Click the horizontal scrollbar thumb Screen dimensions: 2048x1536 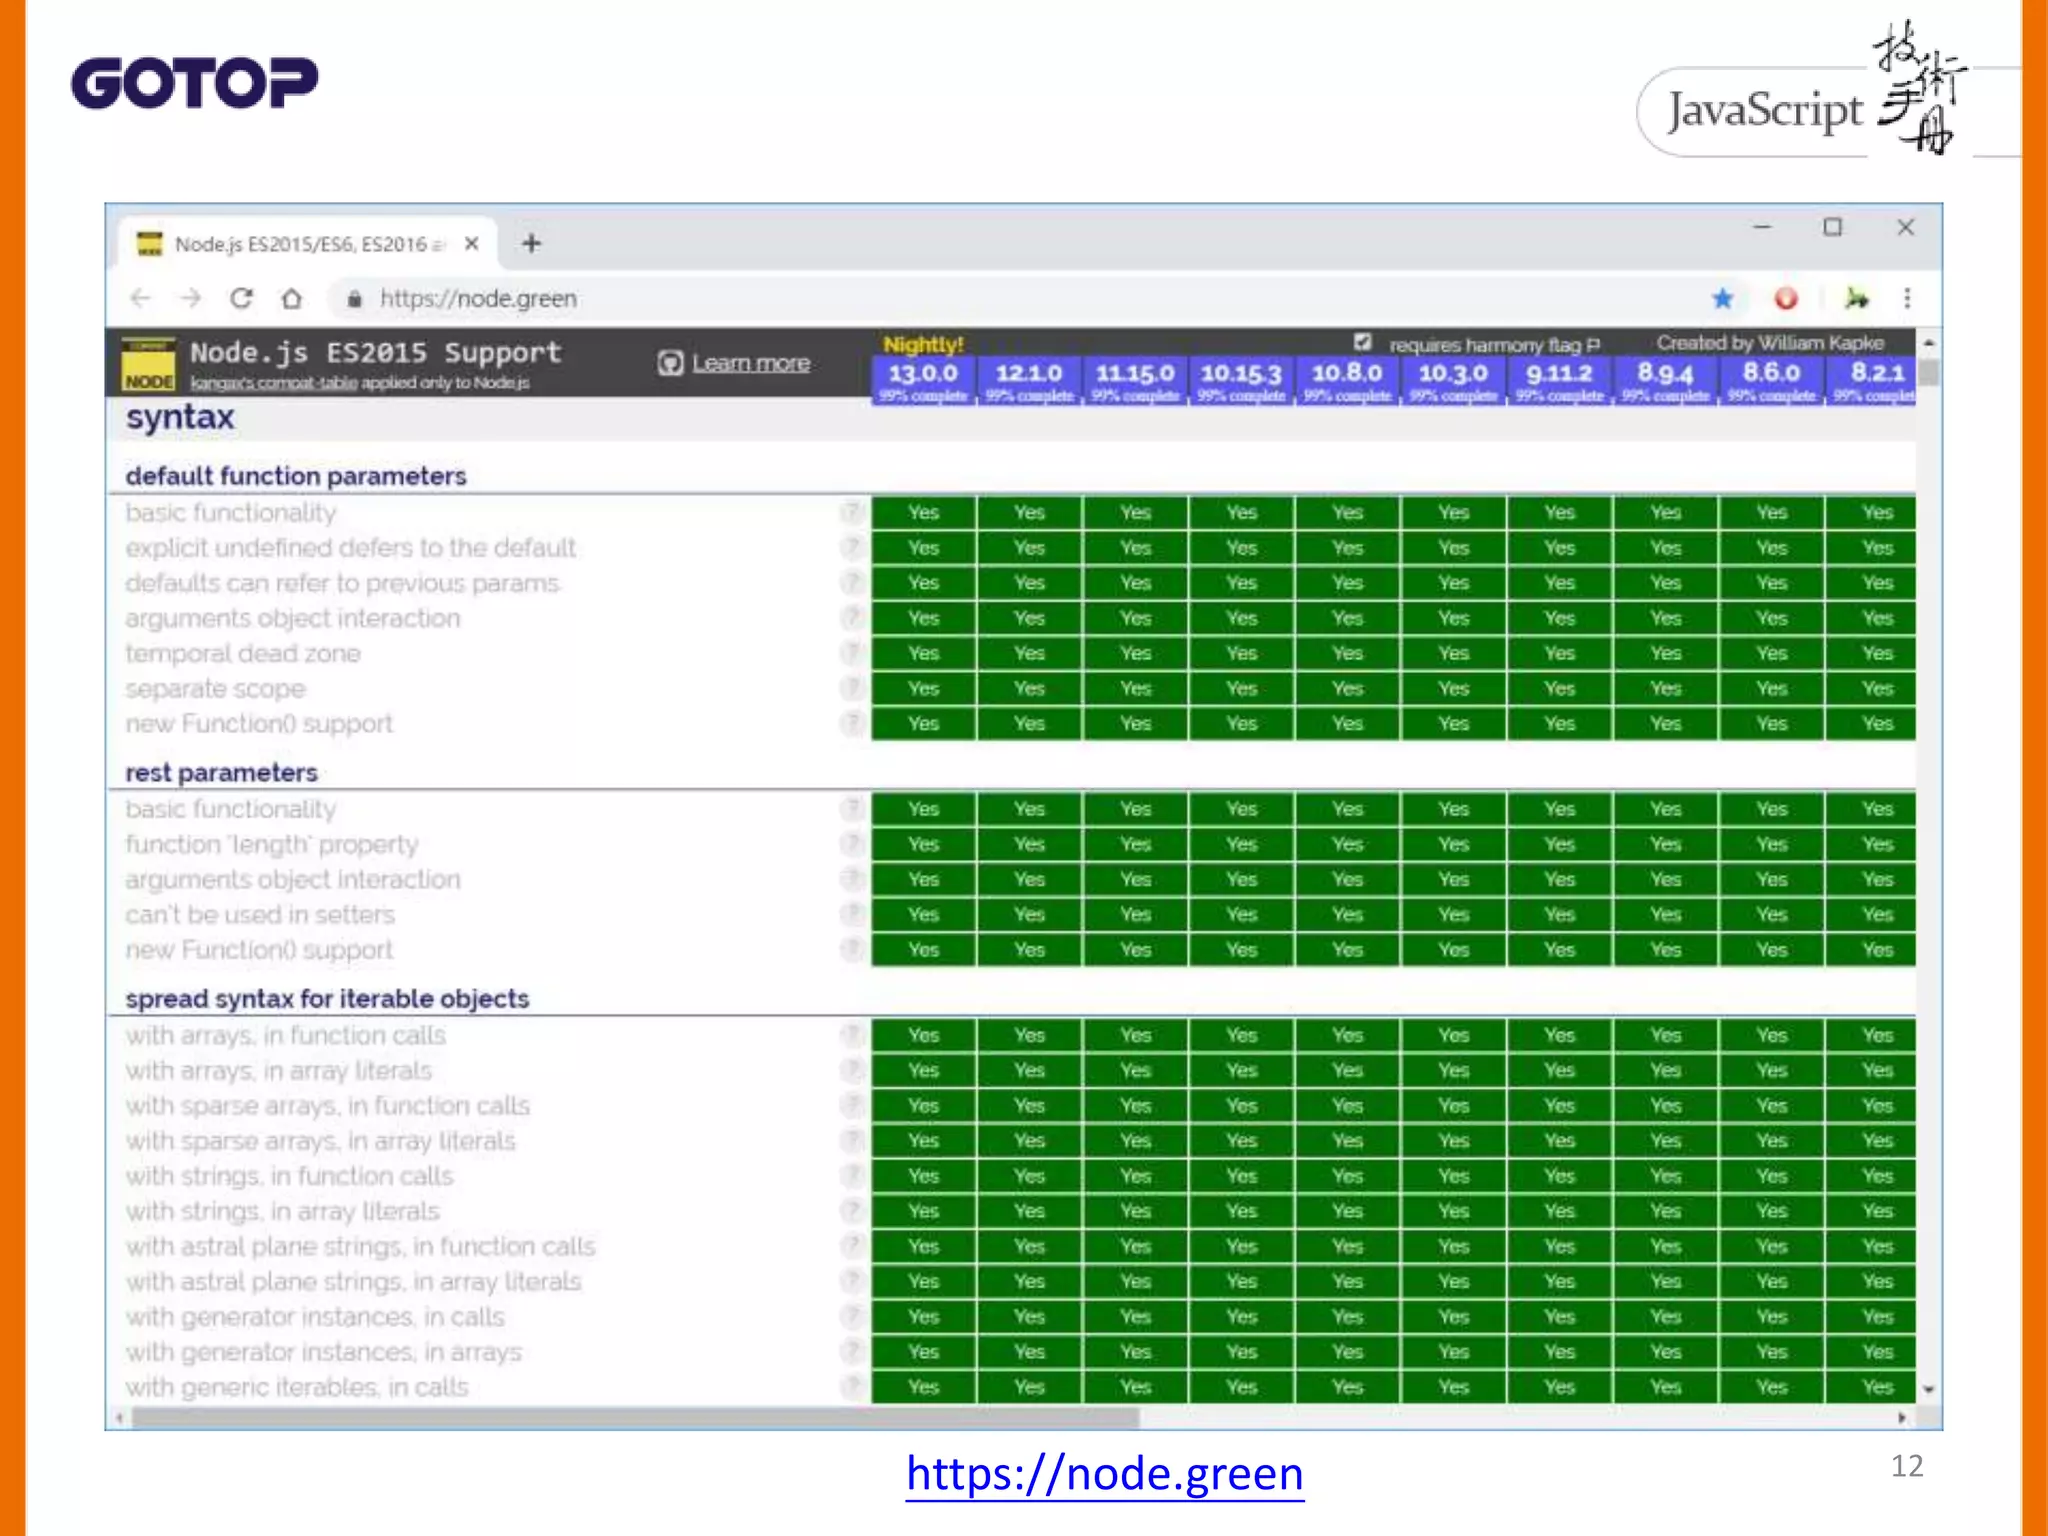coord(635,1417)
